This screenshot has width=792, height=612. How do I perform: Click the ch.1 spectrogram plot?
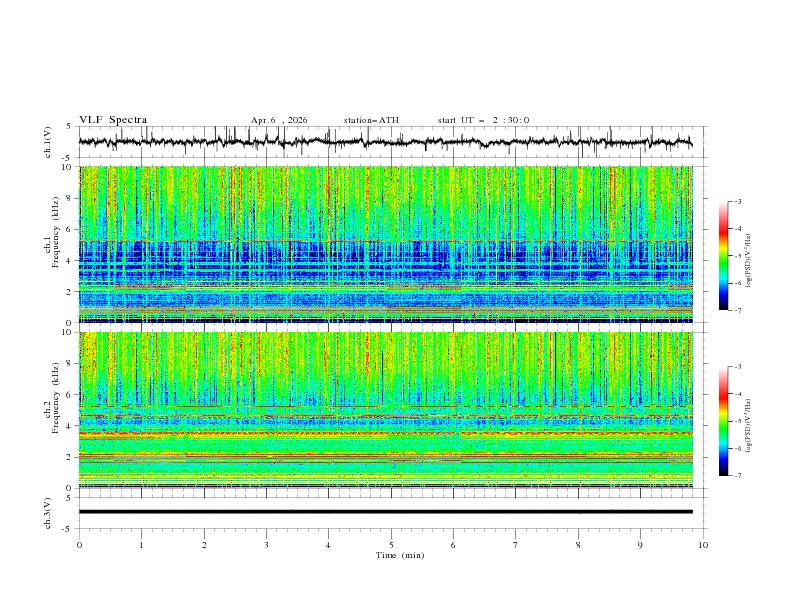point(386,244)
